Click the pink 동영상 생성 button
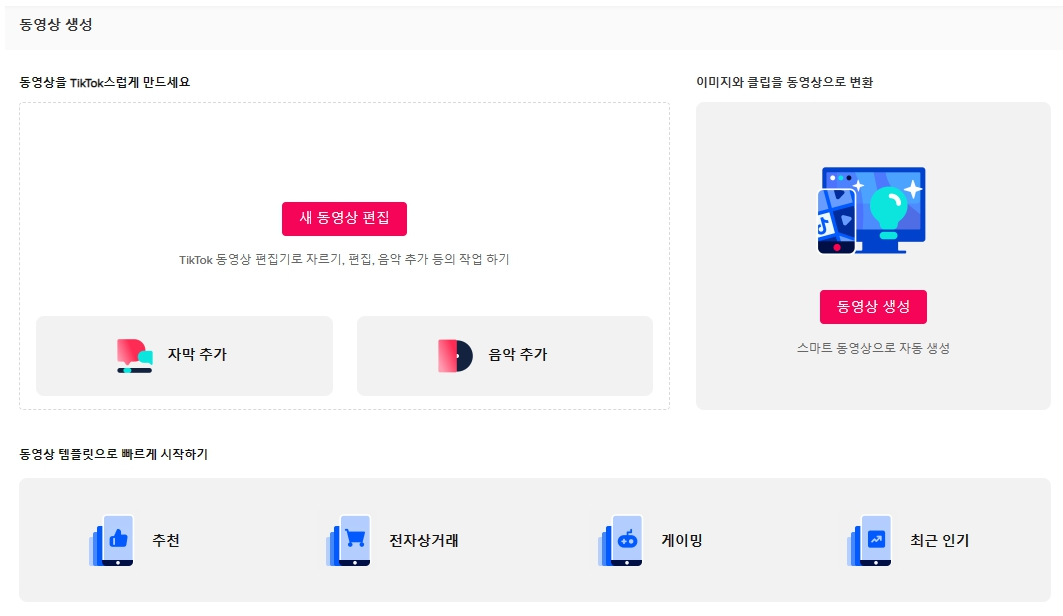Screen dimensions: 1063x616 pyautogui.click(x=873, y=307)
